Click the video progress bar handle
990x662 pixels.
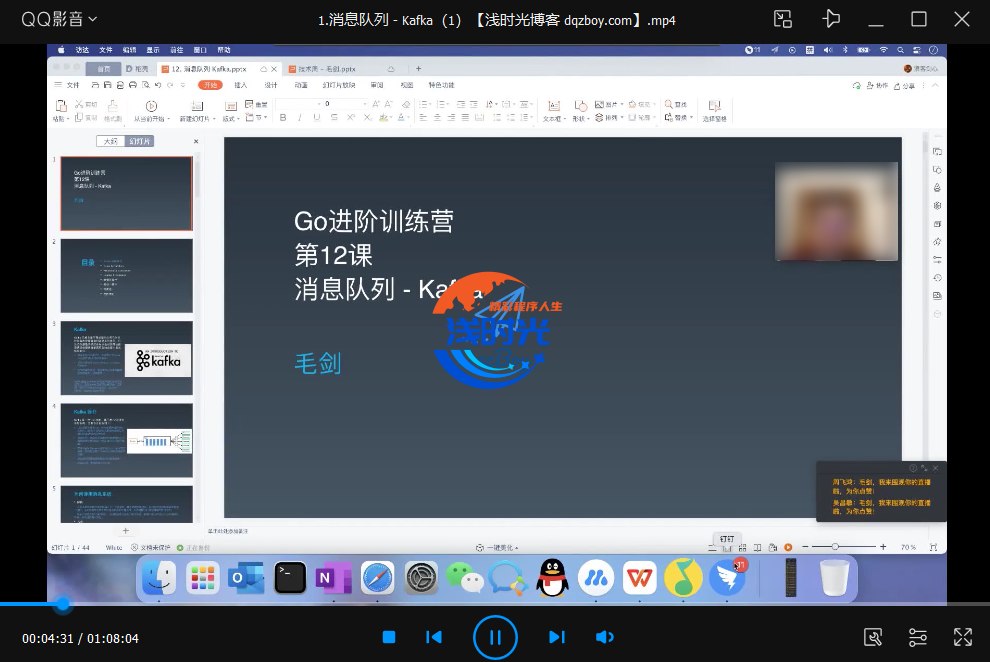[x=63, y=604]
